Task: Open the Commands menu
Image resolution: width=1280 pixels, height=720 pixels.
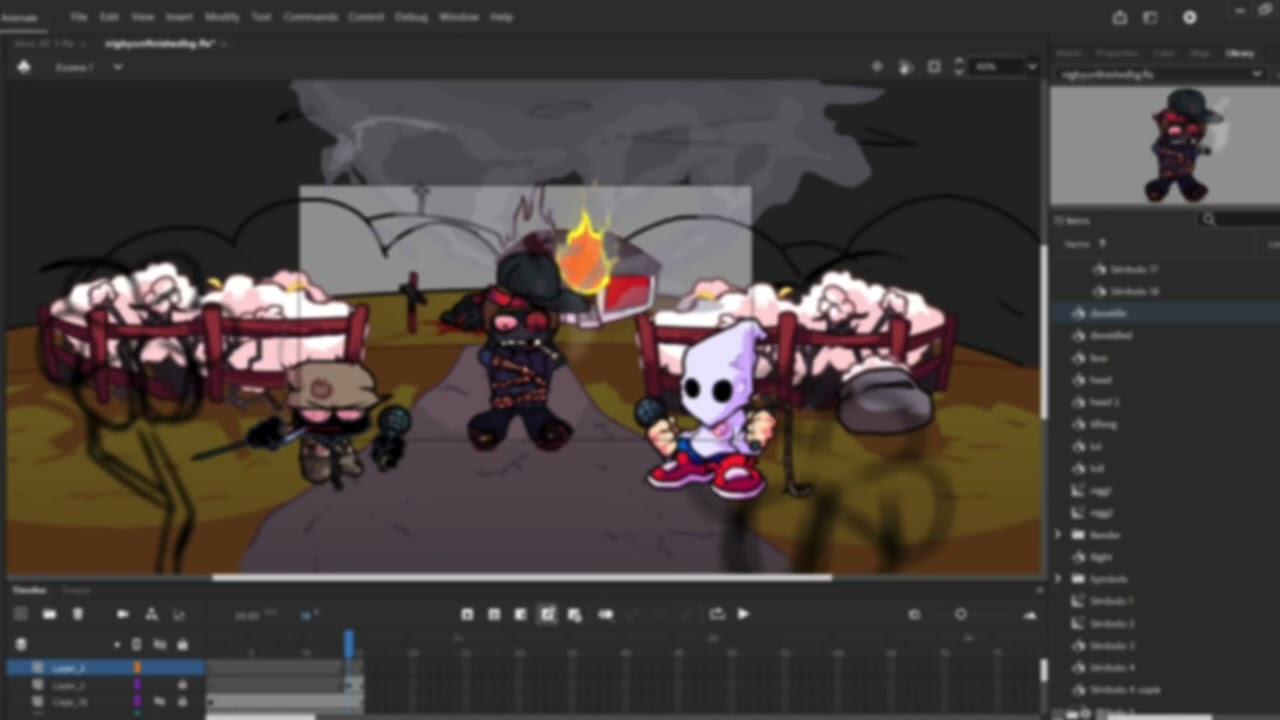Action: (310, 17)
